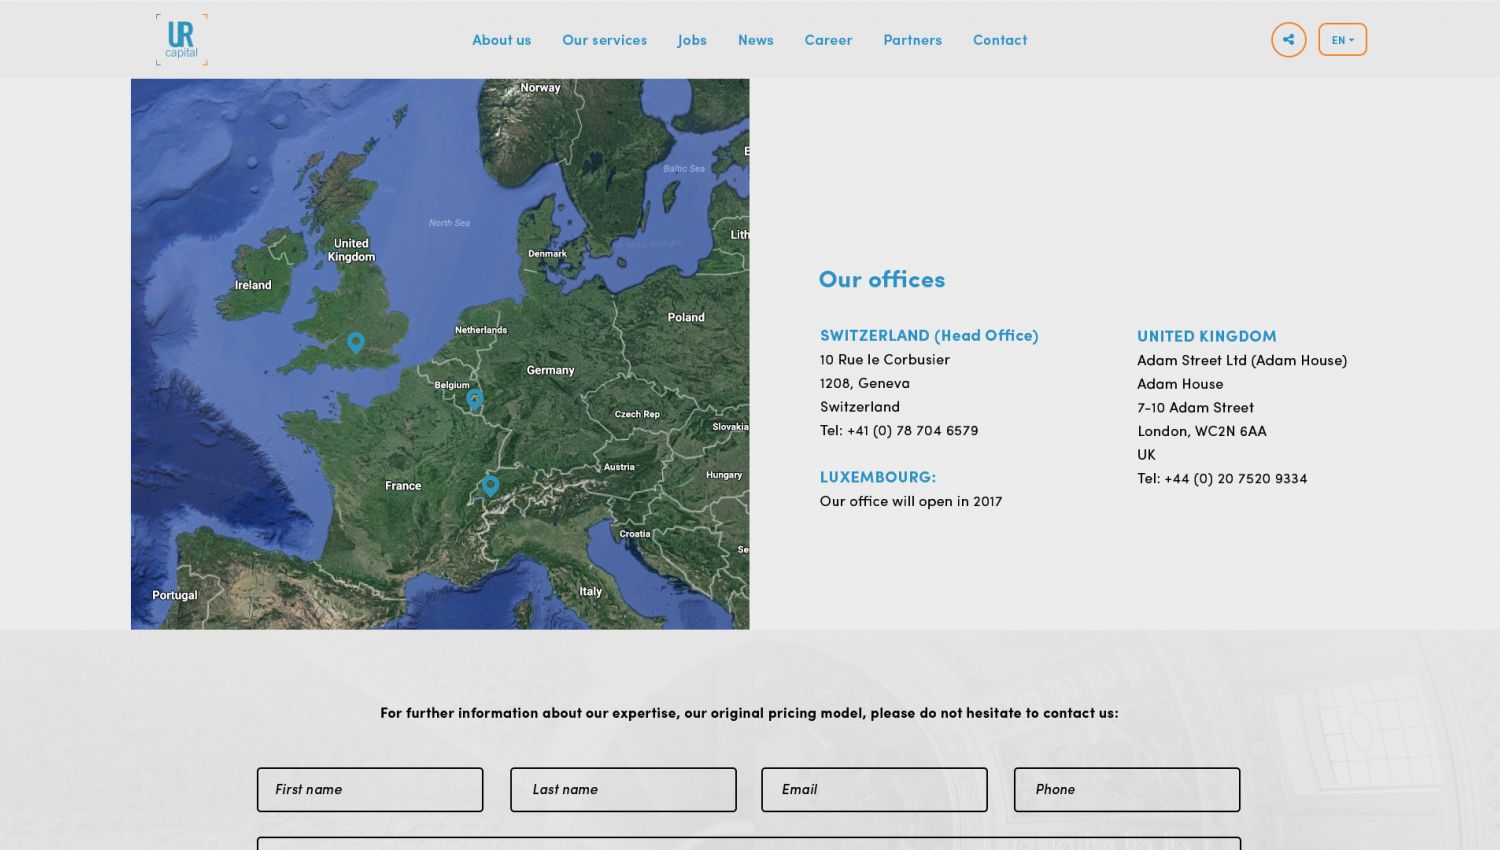Click Adam Street Ltd (Adam House) text
The width and height of the screenshot is (1500, 850).
(x=1242, y=361)
